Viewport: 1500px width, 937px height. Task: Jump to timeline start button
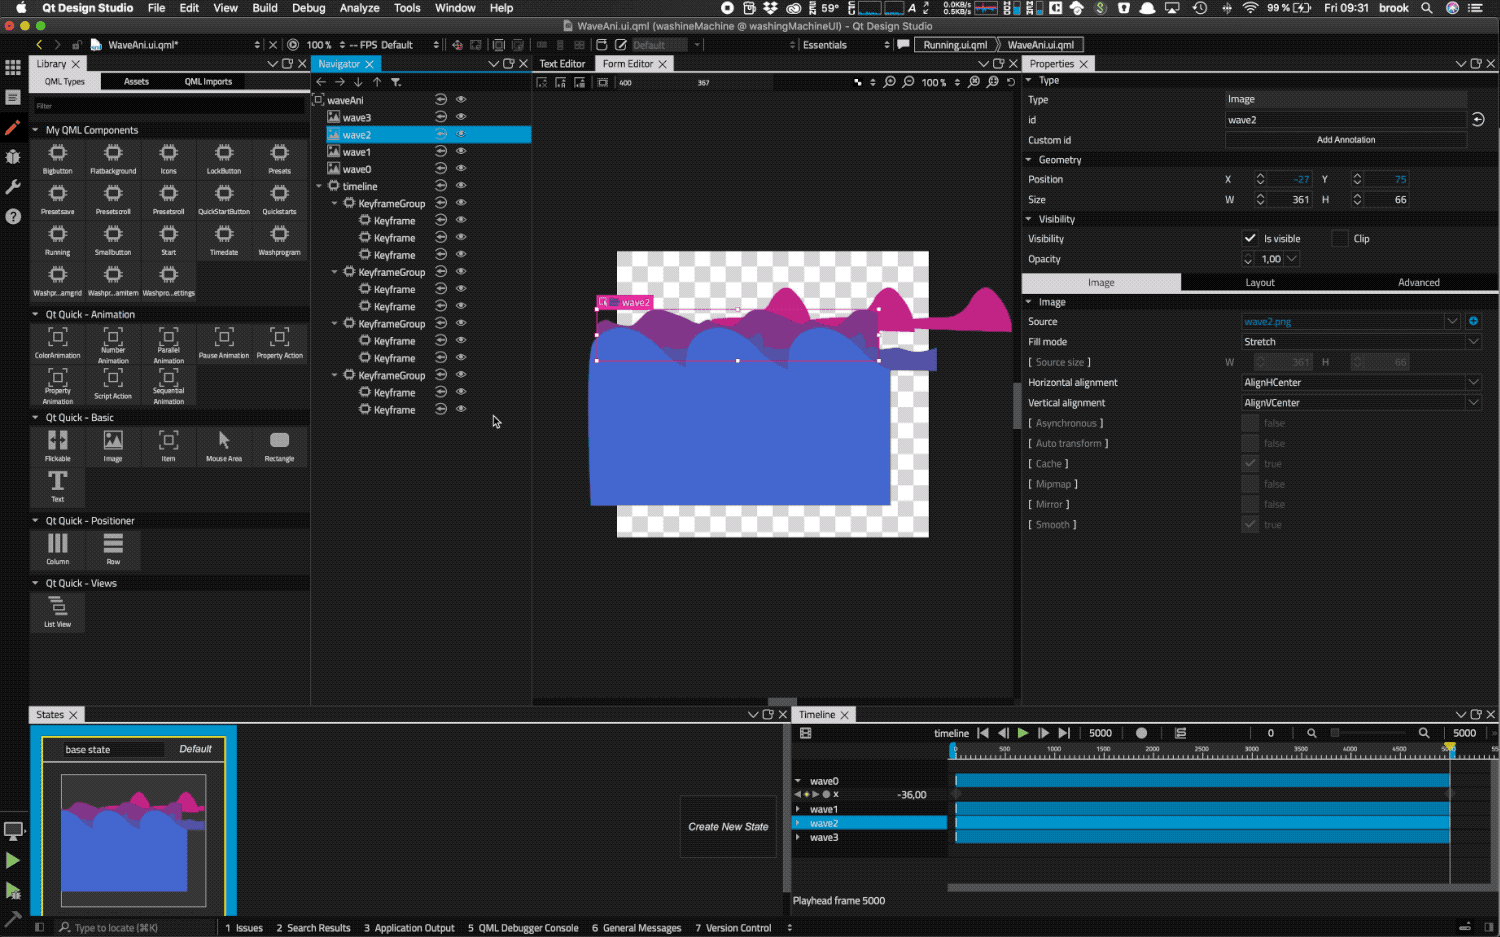983,733
